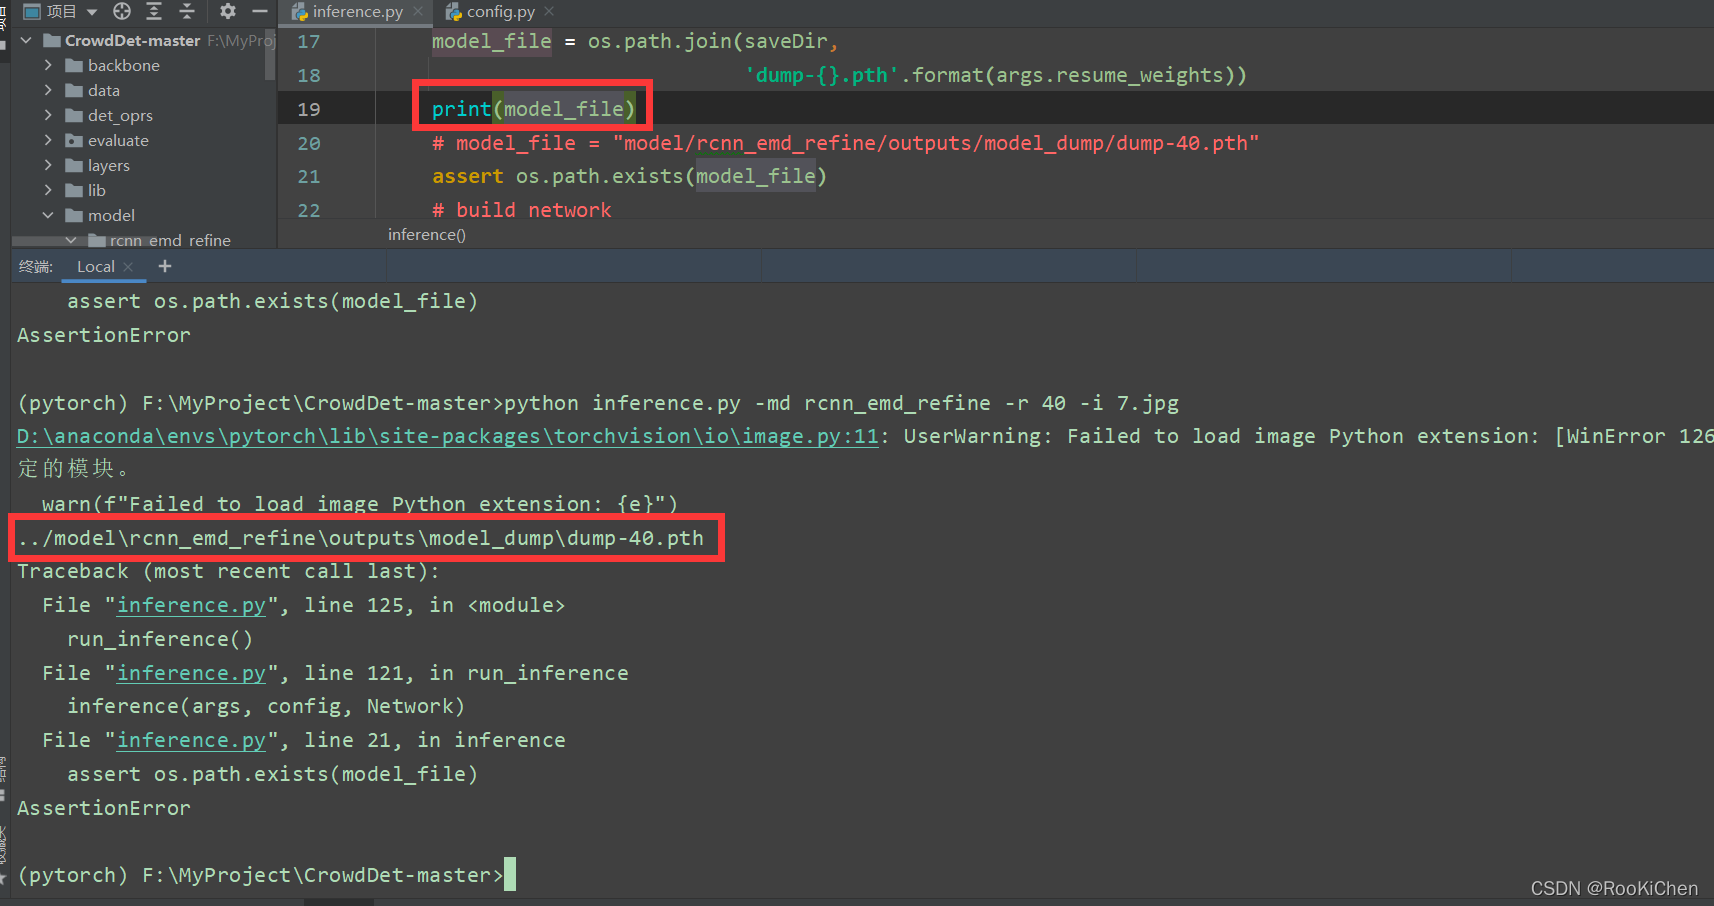Collapse the CrowdDet-master root folder

(26, 40)
